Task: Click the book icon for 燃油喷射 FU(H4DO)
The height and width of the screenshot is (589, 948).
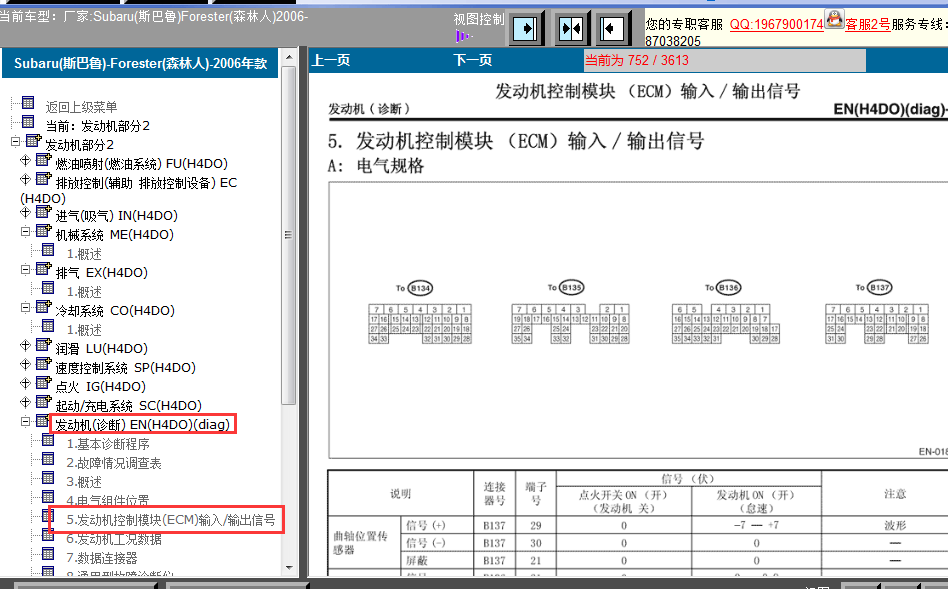Action: point(44,160)
